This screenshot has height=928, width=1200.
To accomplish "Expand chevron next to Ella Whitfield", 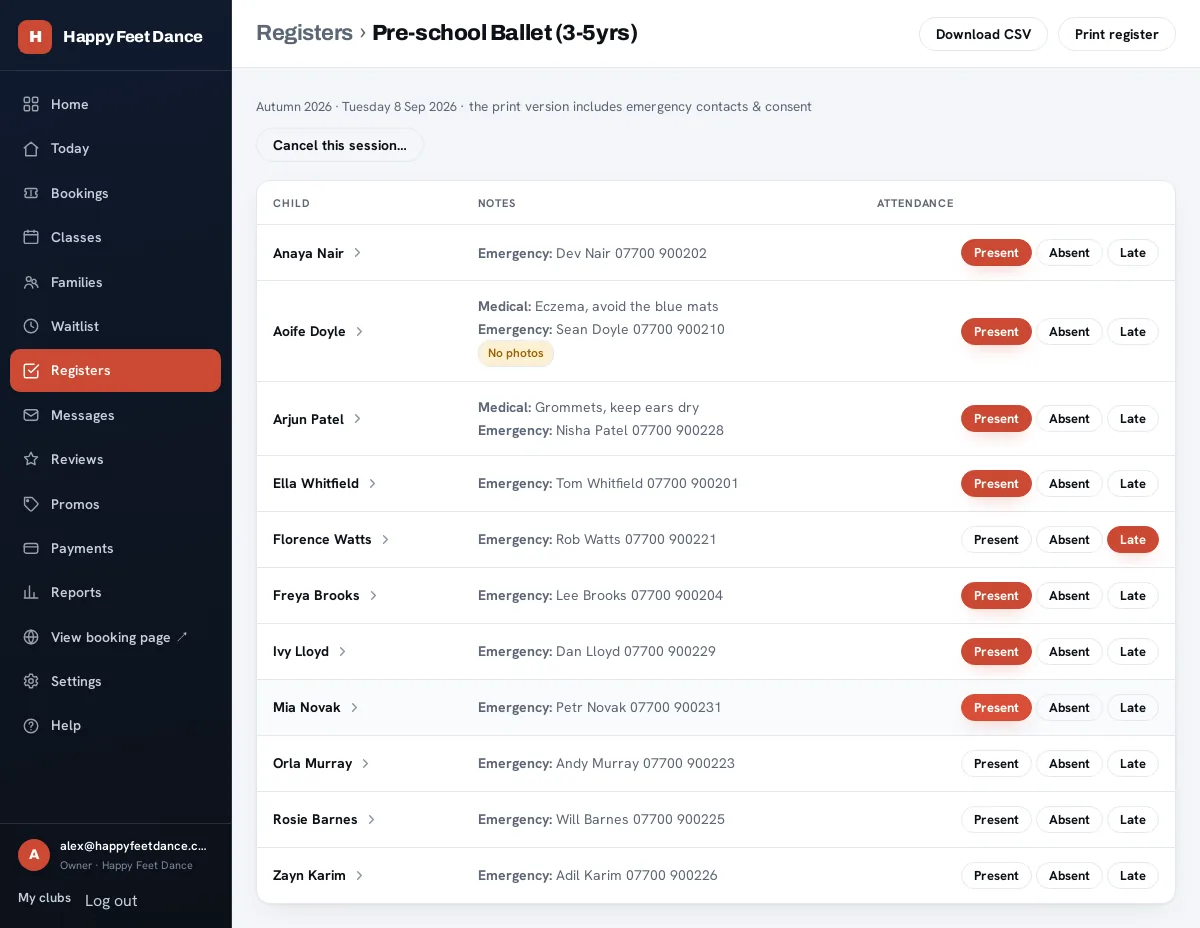I will click(372, 483).
